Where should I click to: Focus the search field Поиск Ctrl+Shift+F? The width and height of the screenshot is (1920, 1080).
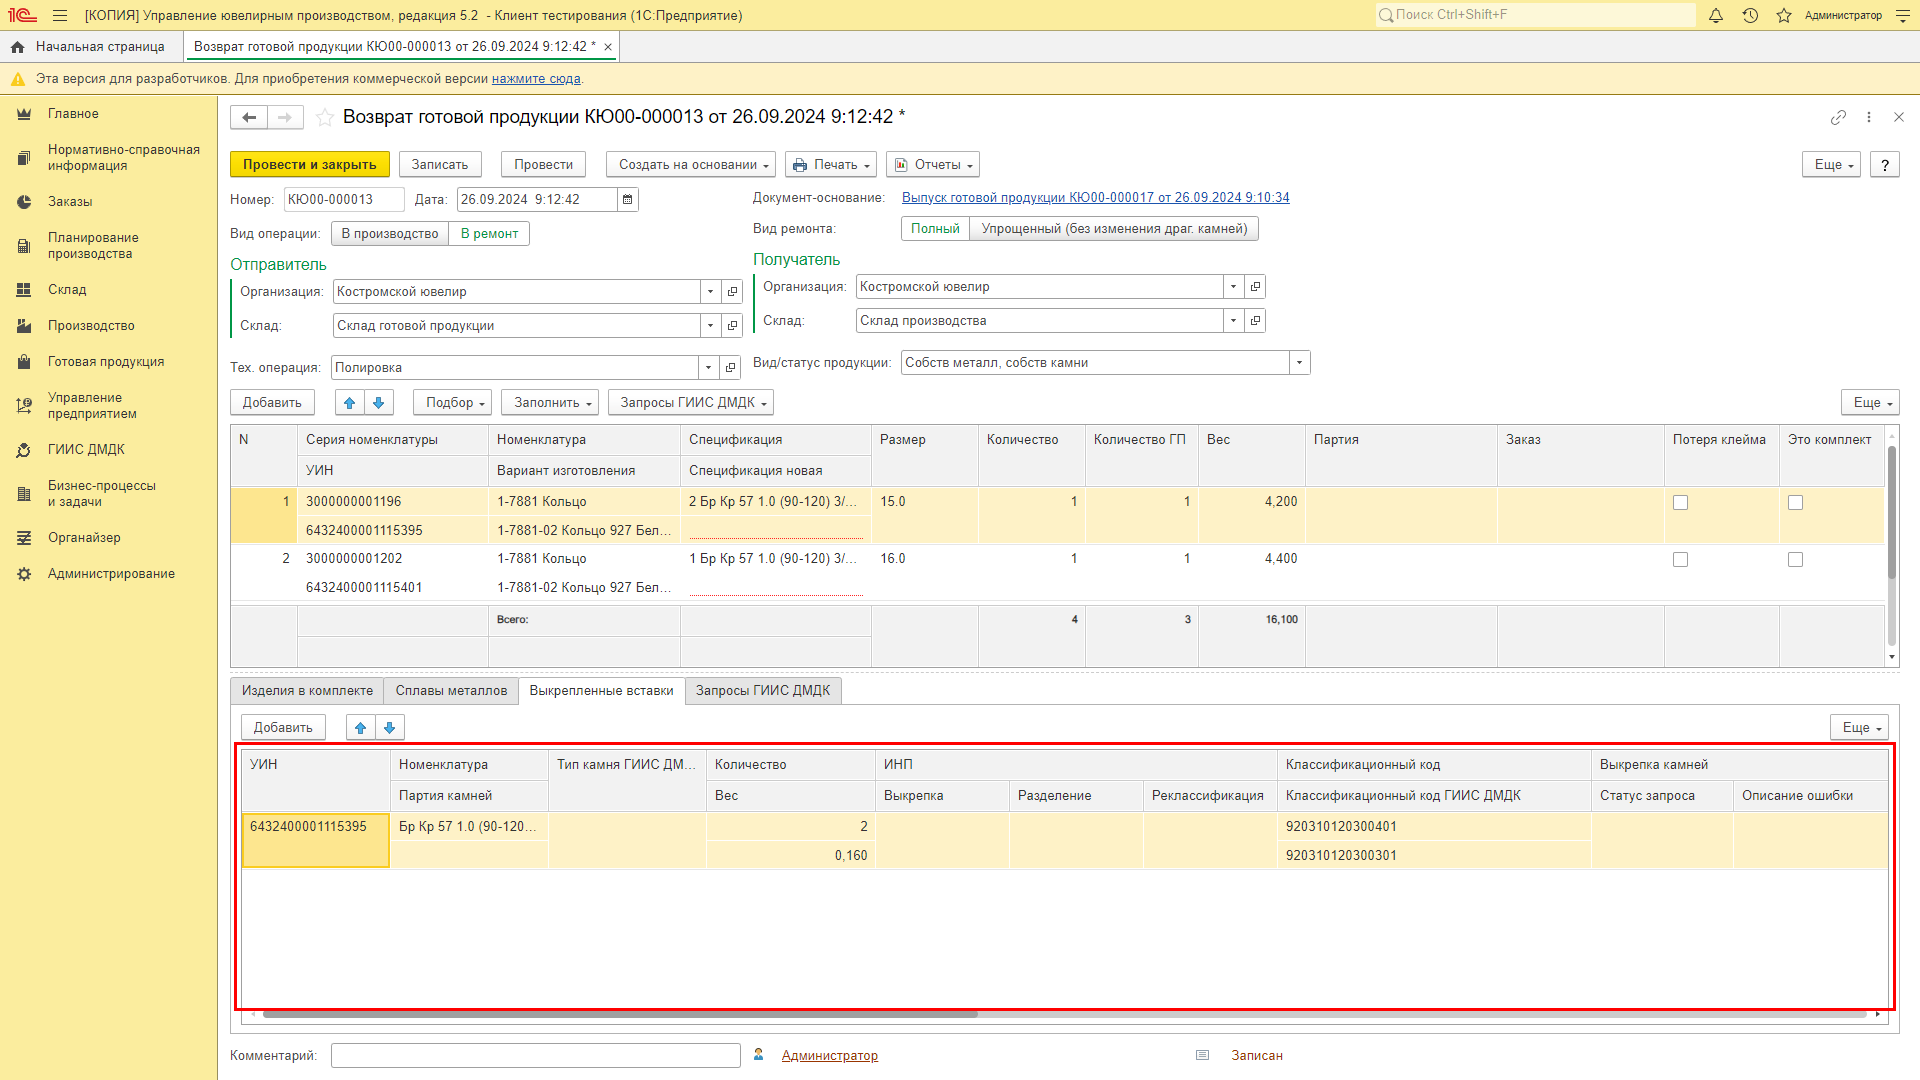pyautogui.click(x=1535, y=15)
